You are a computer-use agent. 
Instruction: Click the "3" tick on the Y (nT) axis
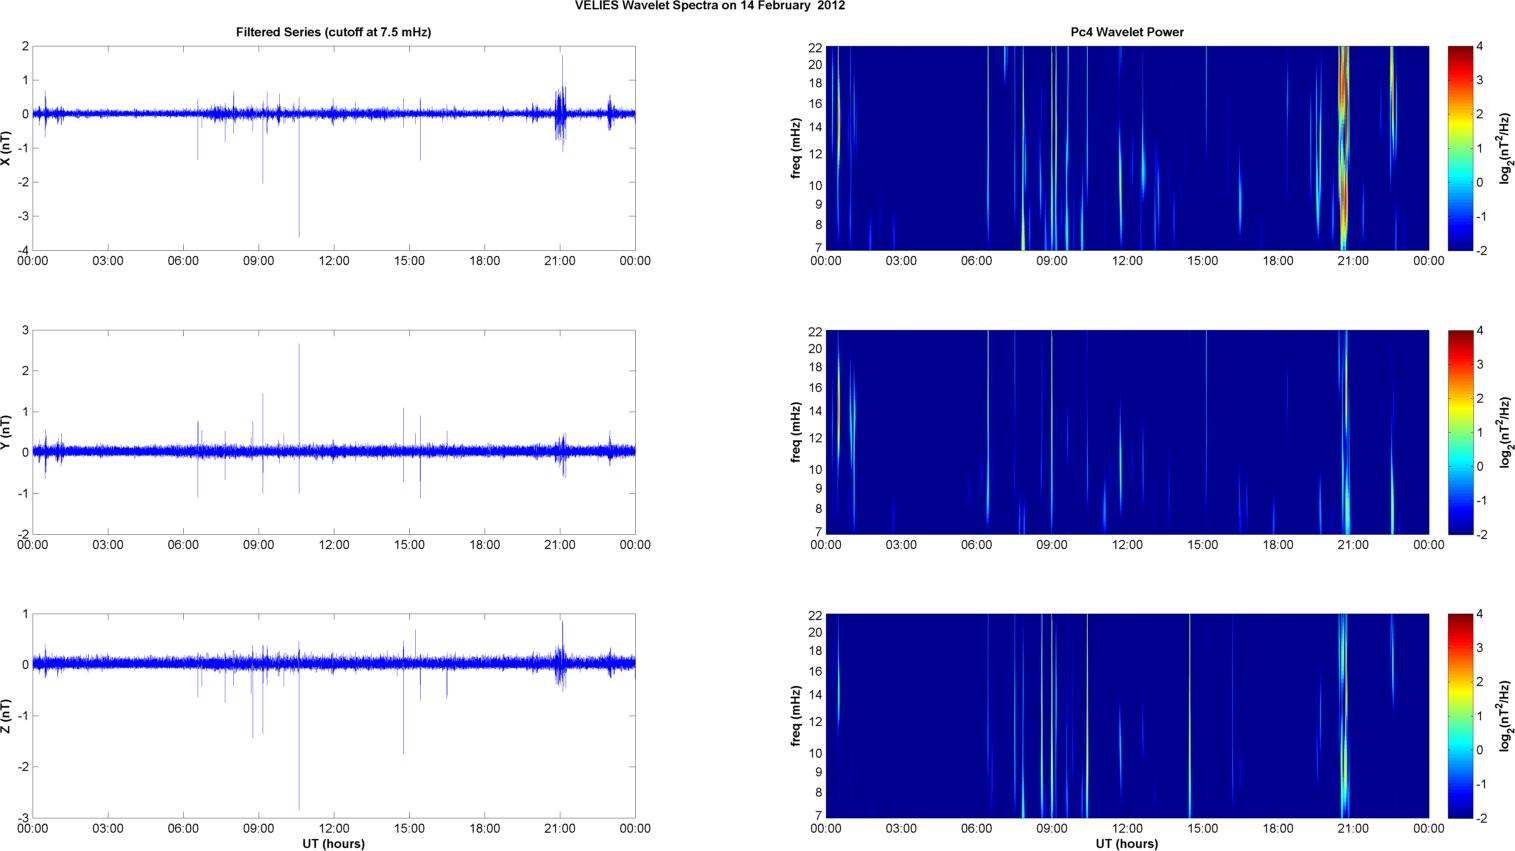click(25, 330)
